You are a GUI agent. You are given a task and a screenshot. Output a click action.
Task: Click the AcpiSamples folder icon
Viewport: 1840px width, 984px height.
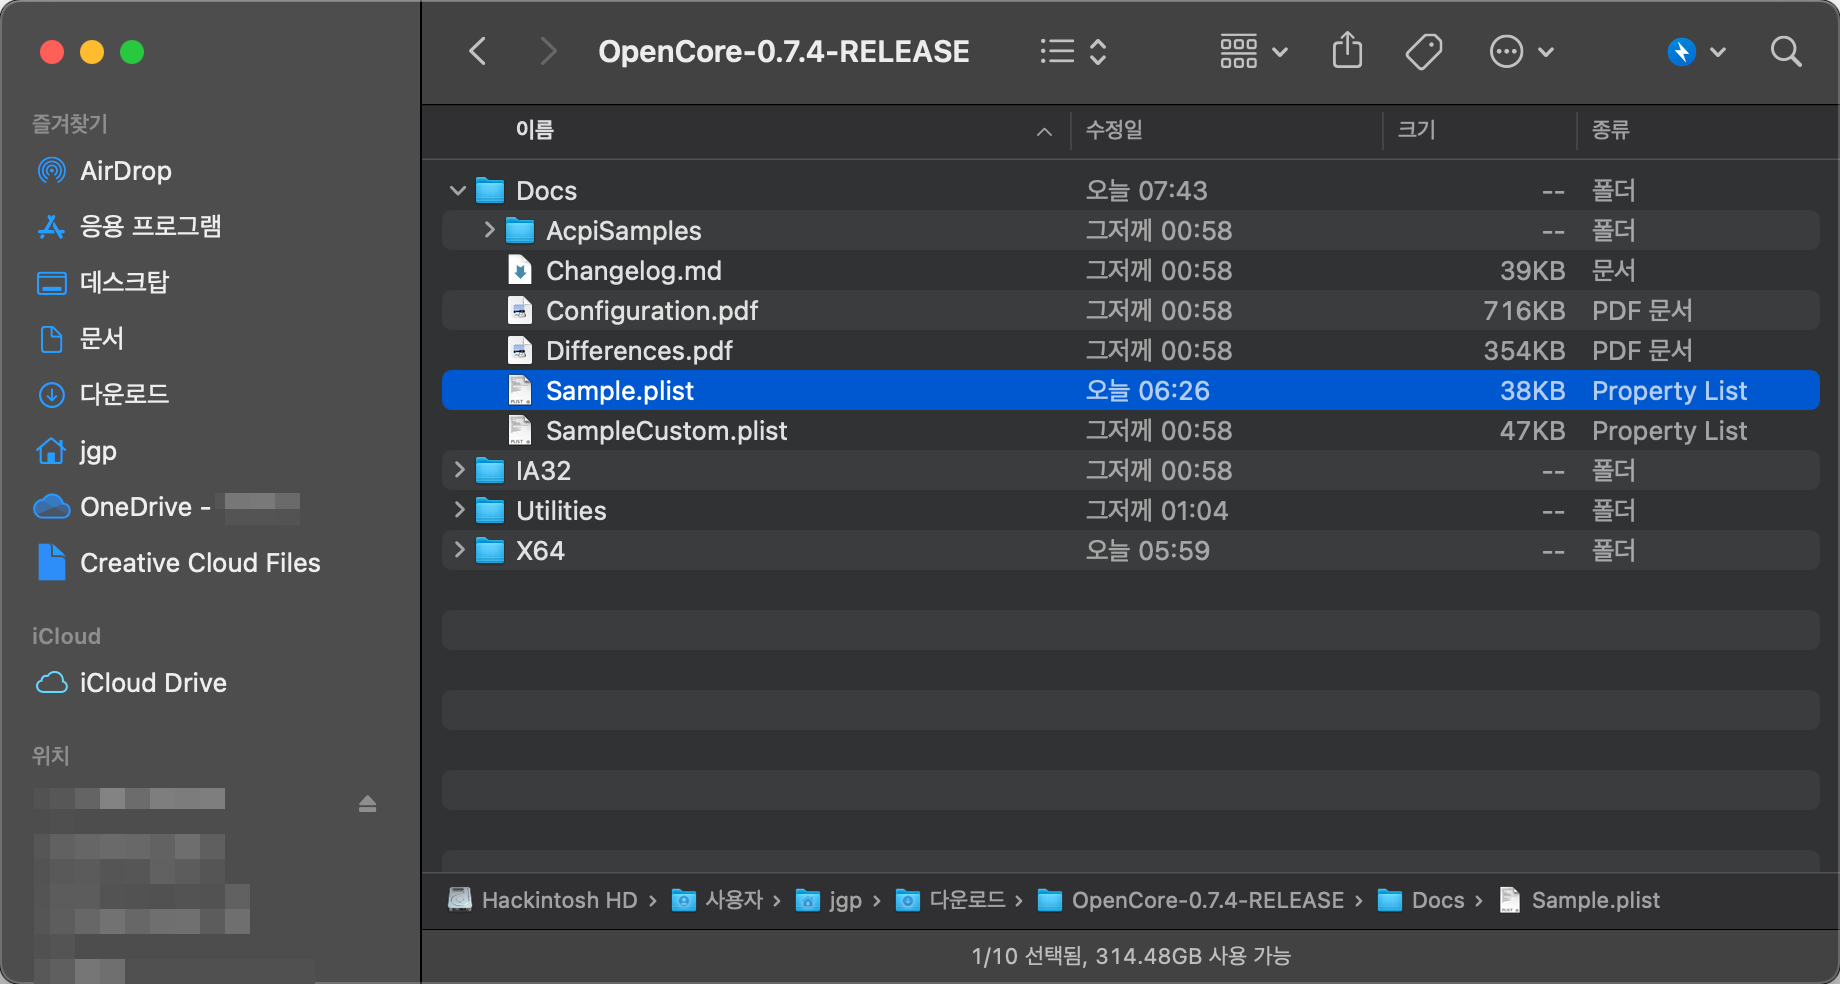519,230
